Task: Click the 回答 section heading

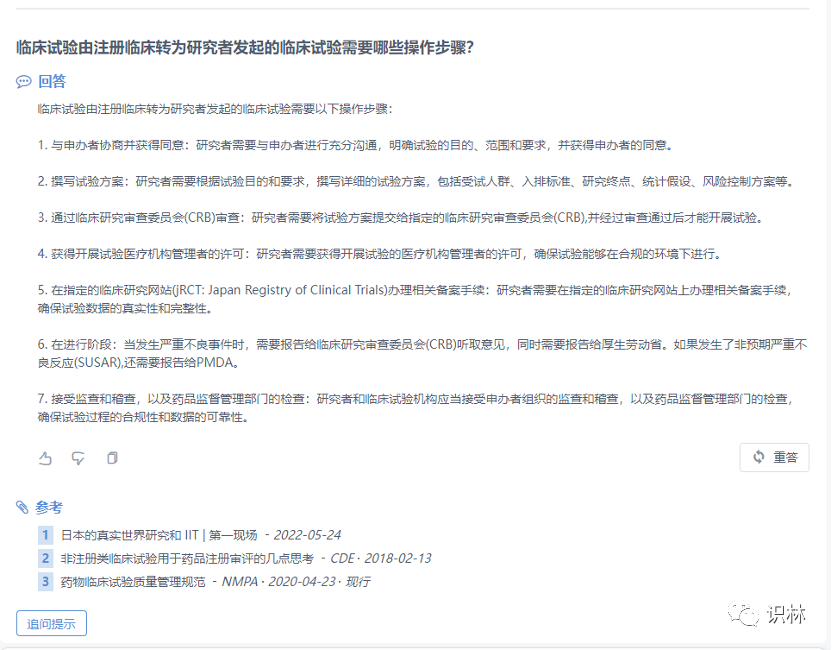Action: coord(52,82)
